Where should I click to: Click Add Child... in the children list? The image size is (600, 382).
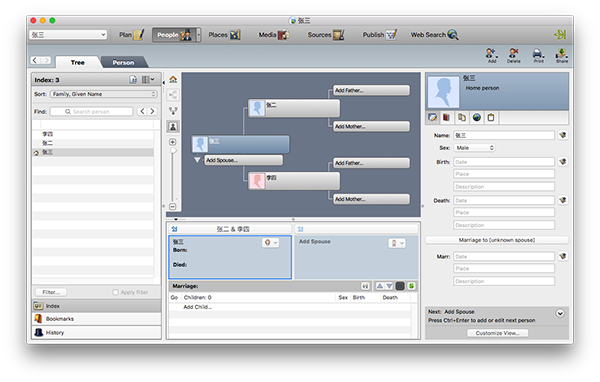coord(197,307)
